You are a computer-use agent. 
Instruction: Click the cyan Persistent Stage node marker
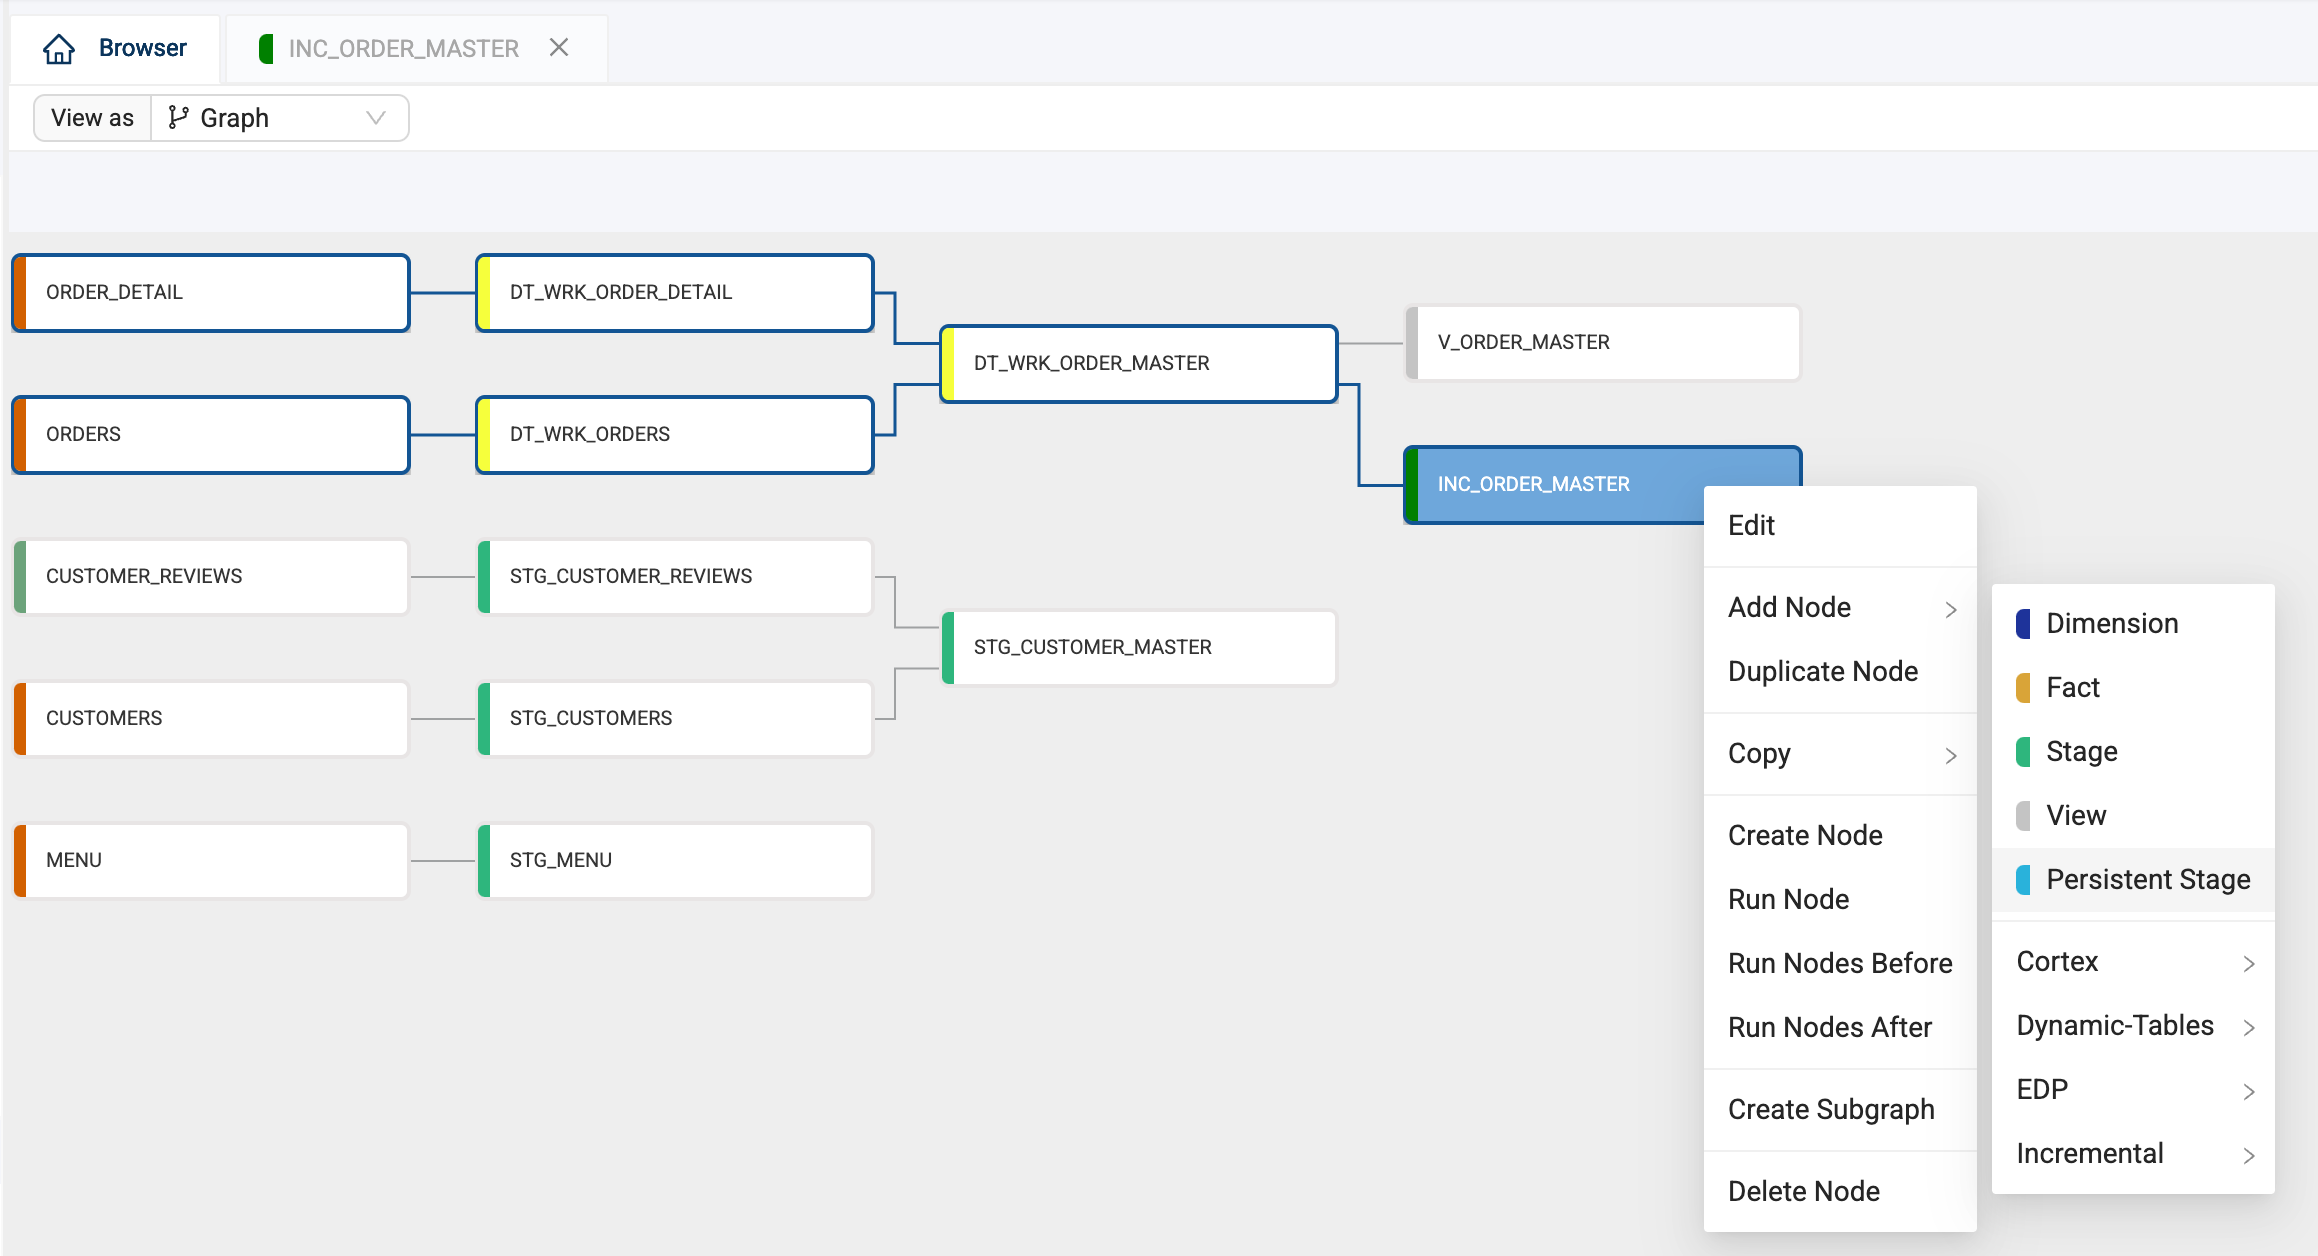[2023, 879]
